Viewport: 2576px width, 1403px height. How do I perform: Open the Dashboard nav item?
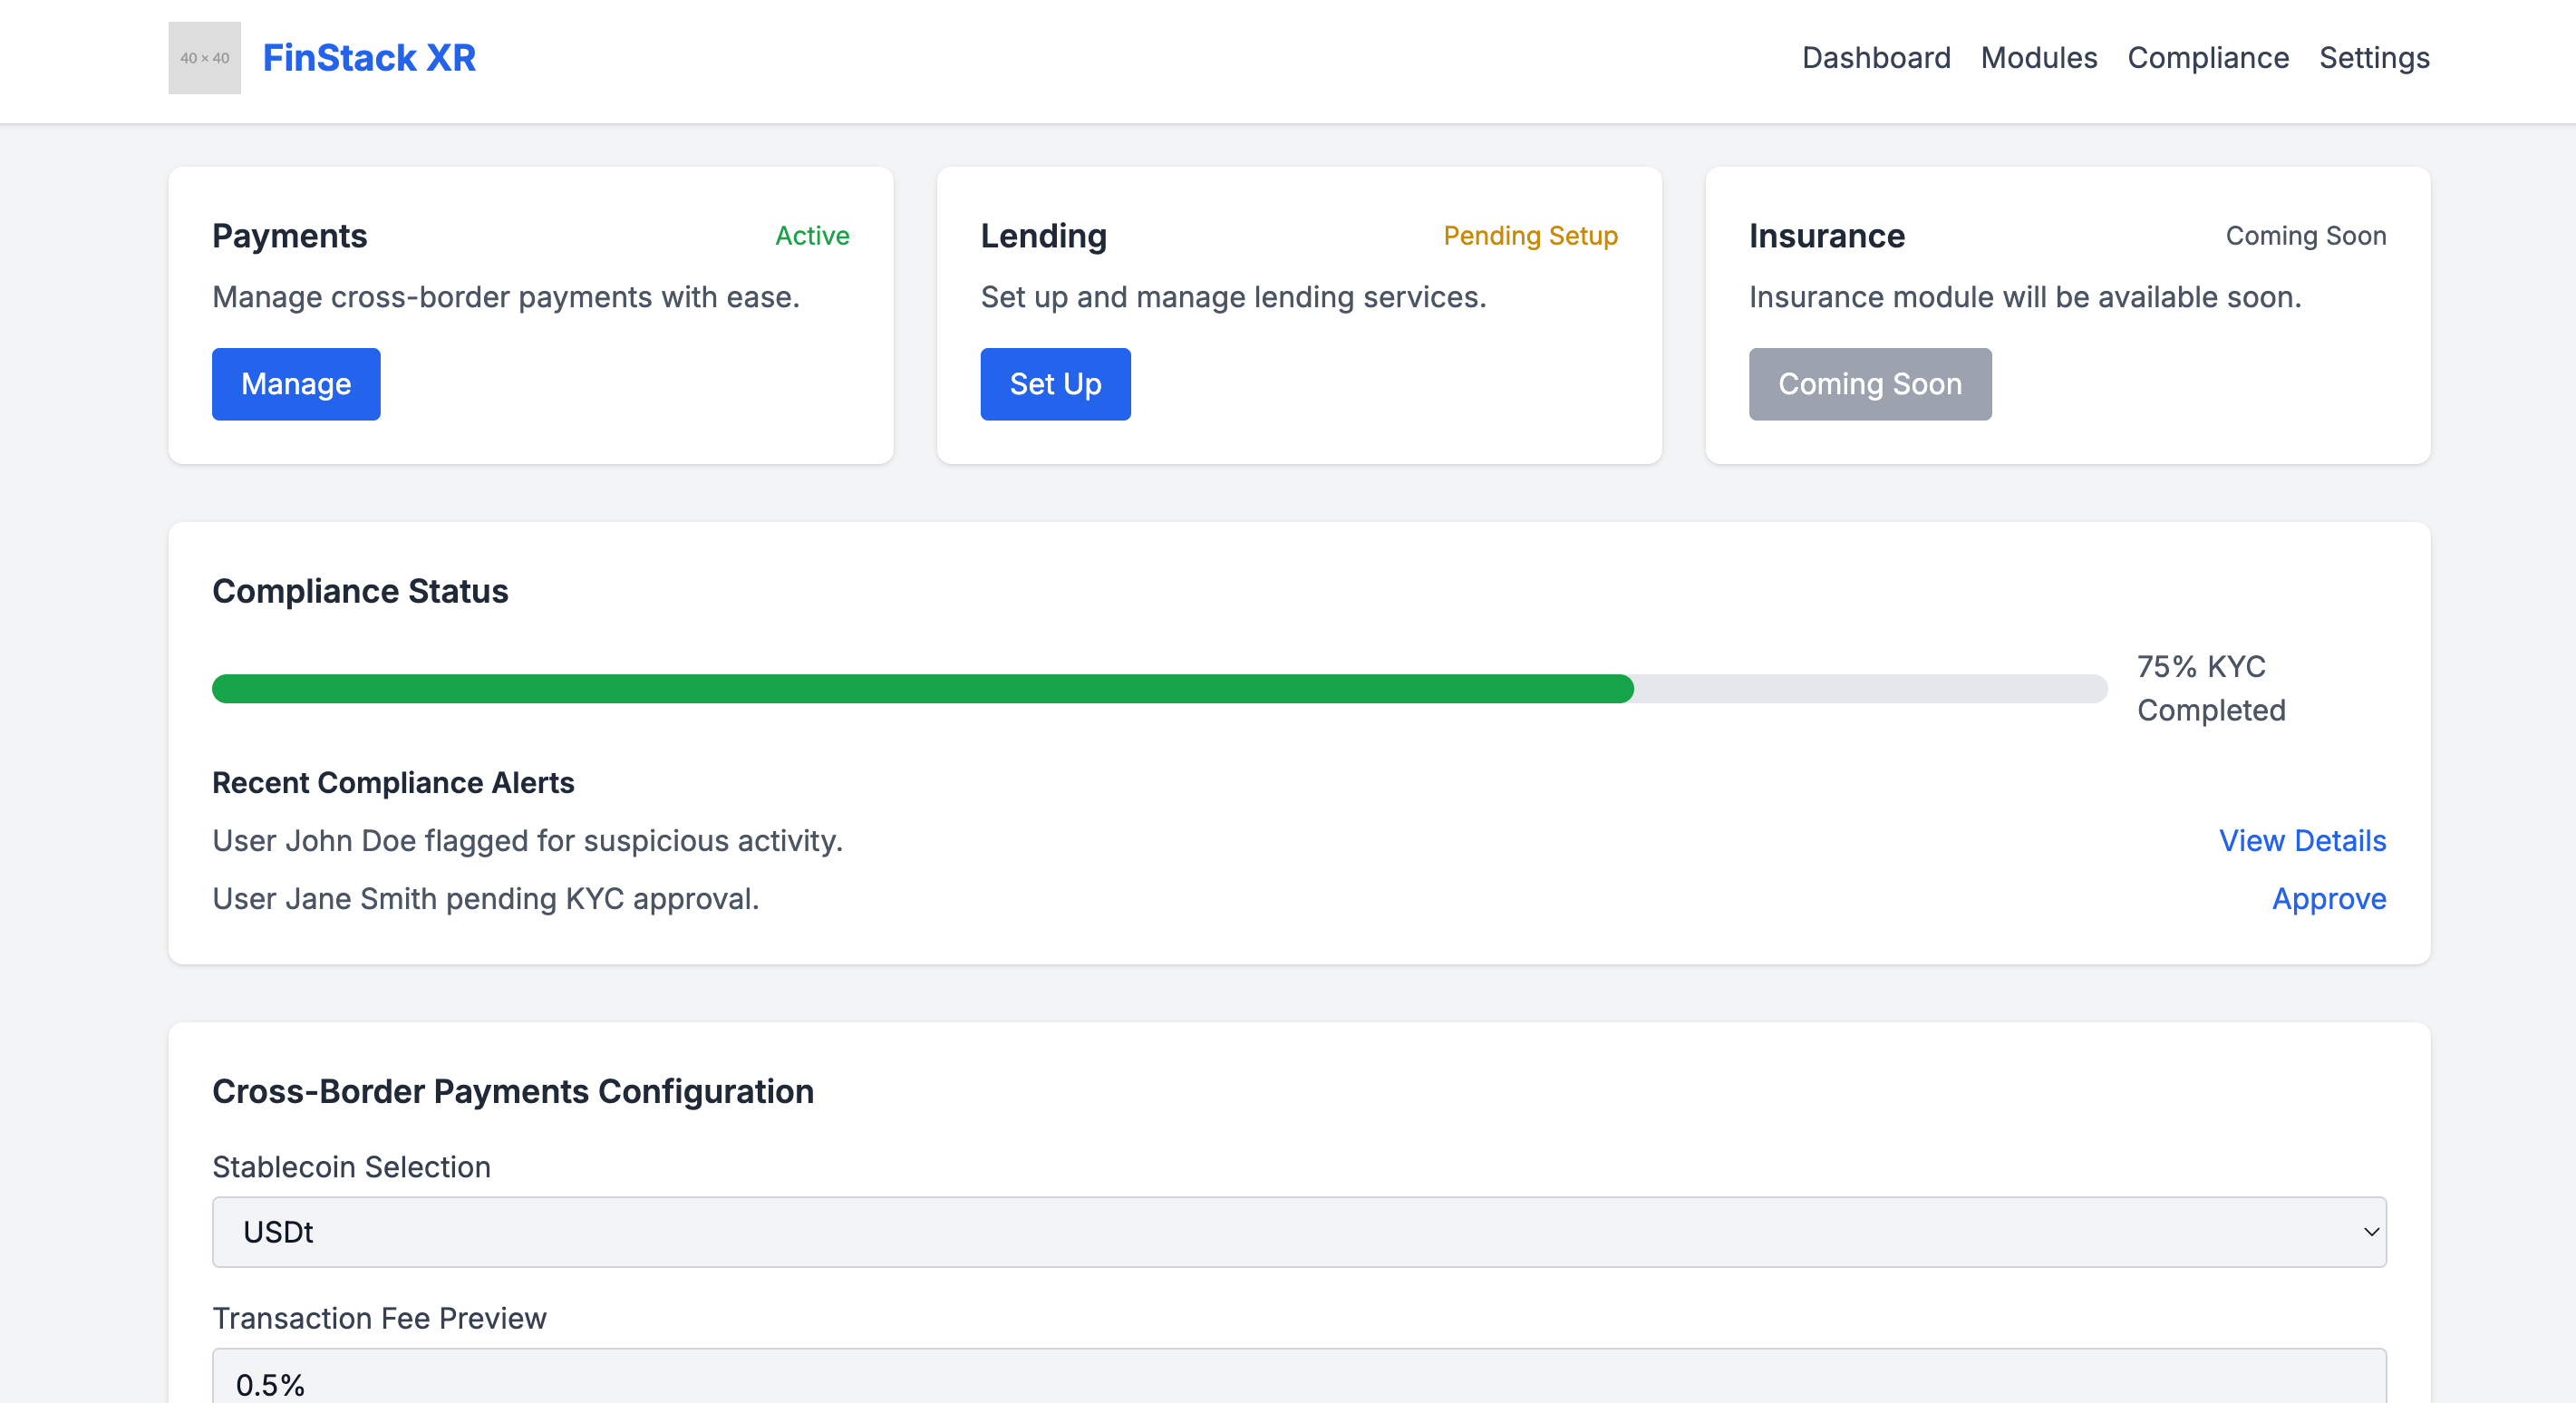(x=1875, y=58)
